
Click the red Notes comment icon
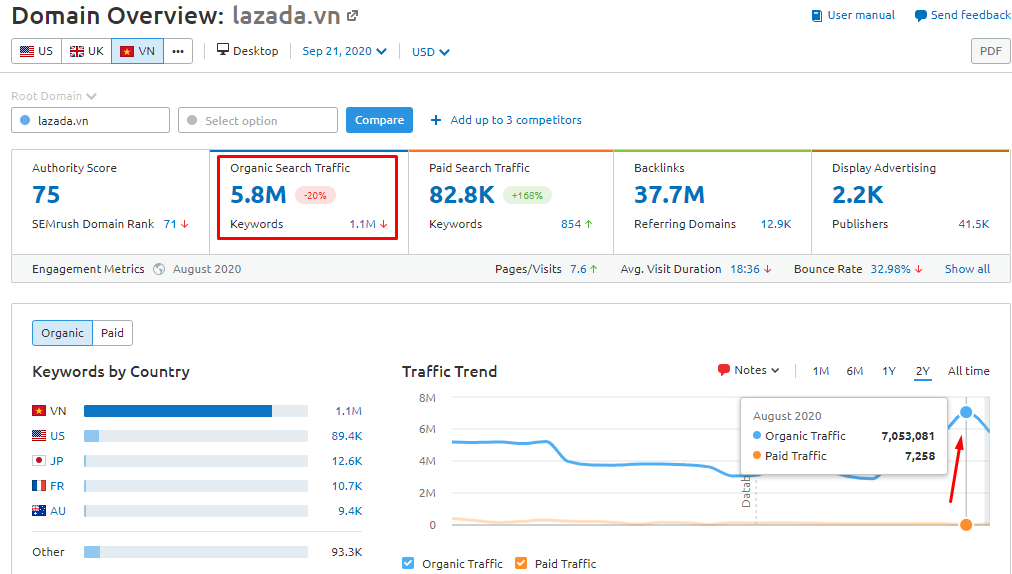coord(724,370)
